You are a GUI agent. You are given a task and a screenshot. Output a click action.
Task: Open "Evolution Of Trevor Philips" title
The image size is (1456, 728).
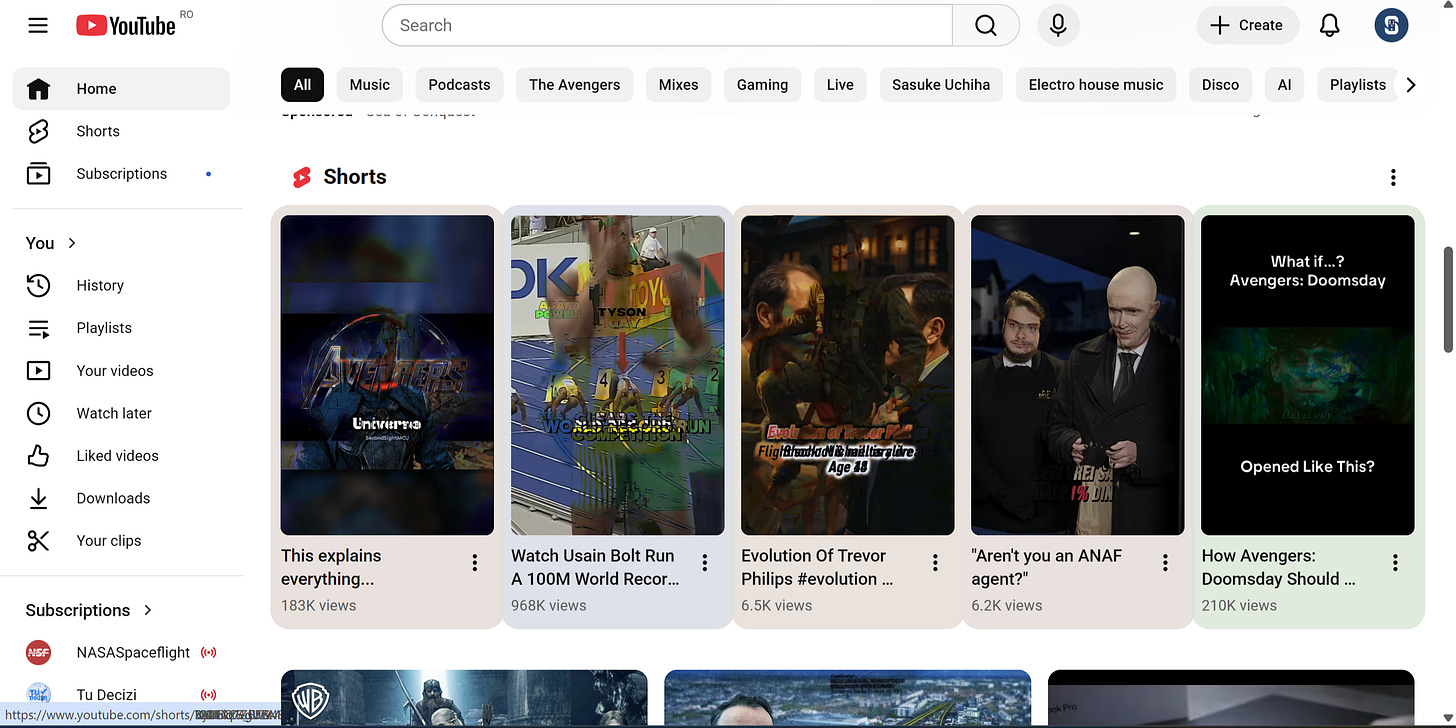pos(817,567)
